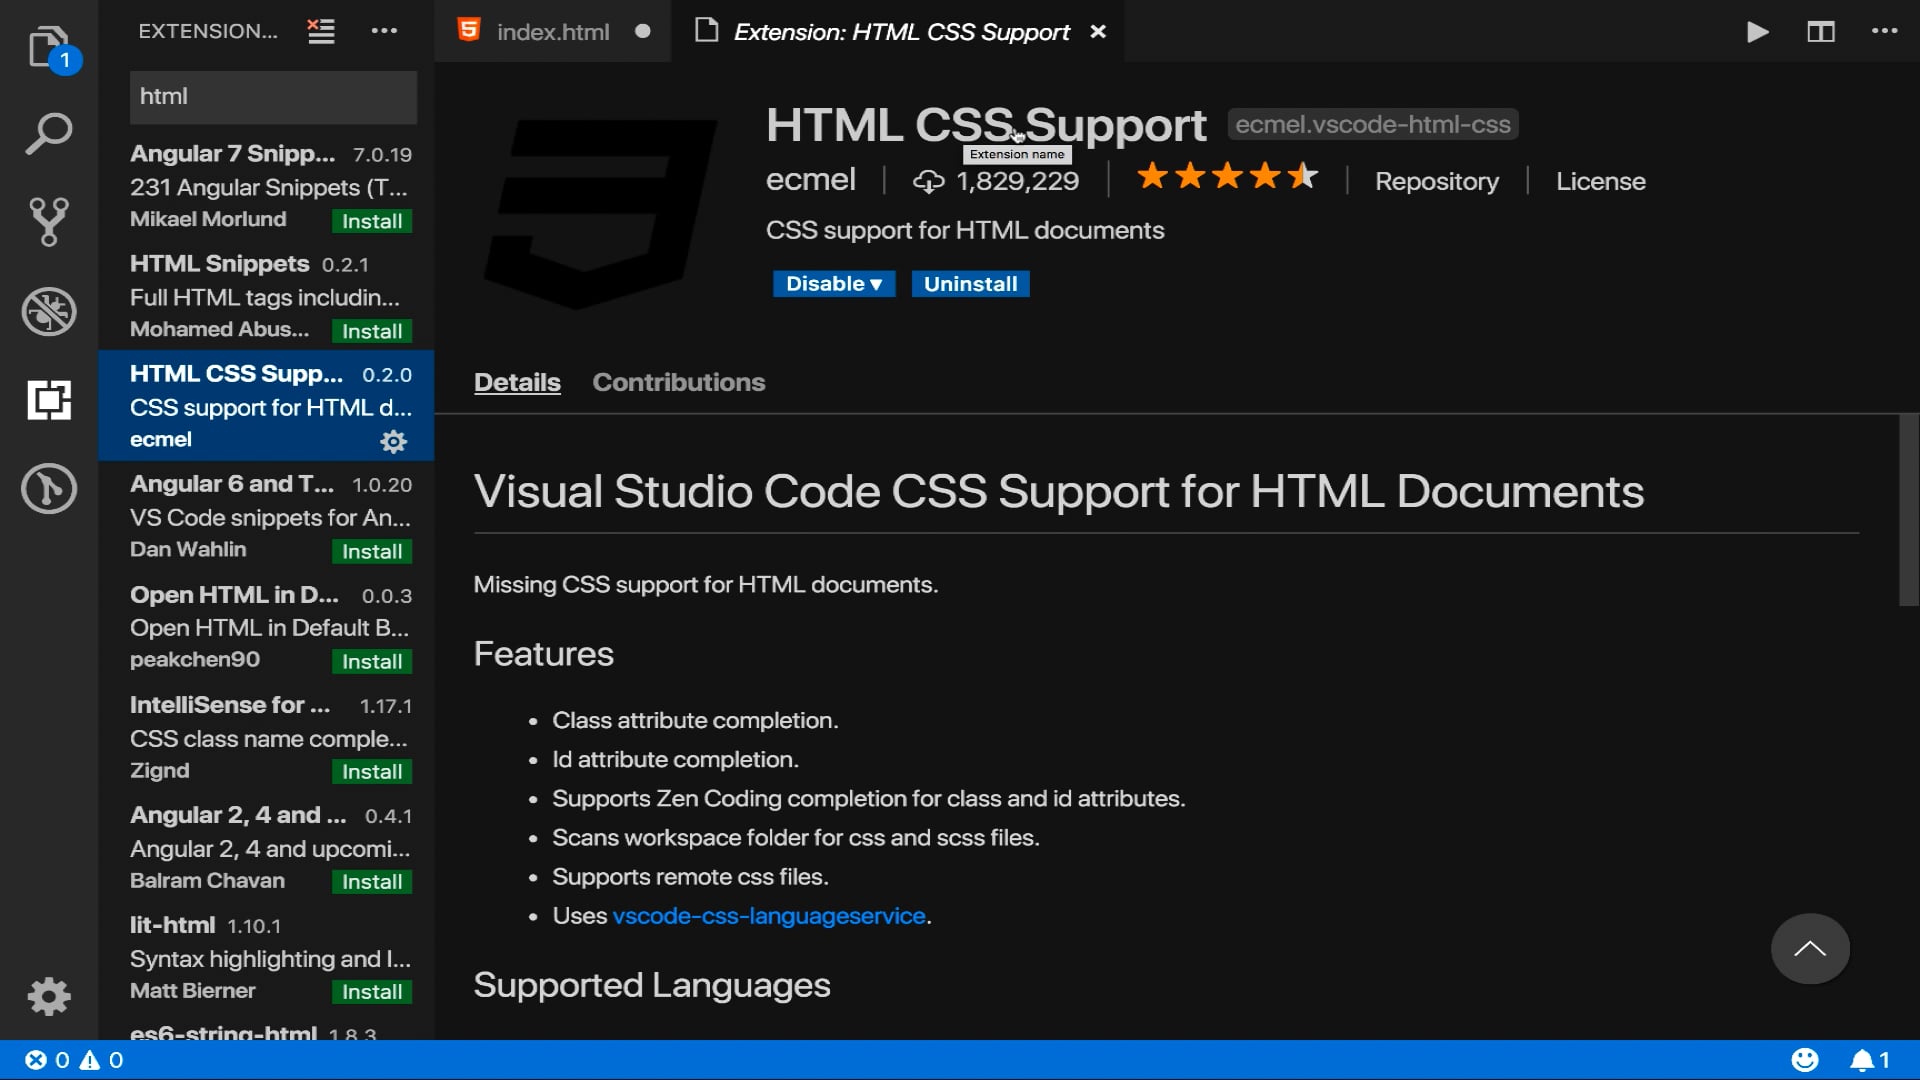
Task: Open the vscode-css-languageservice link
Action: 769,916
